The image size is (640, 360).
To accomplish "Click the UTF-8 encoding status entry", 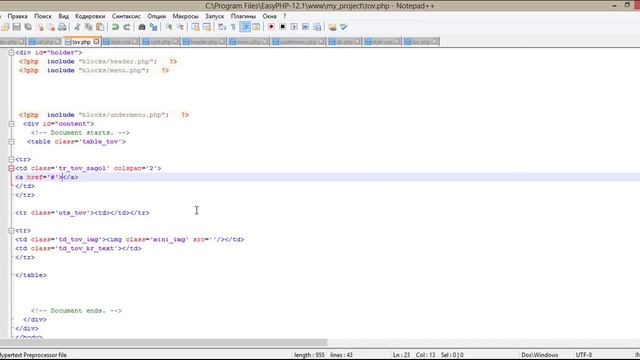I will click(584, 355).
